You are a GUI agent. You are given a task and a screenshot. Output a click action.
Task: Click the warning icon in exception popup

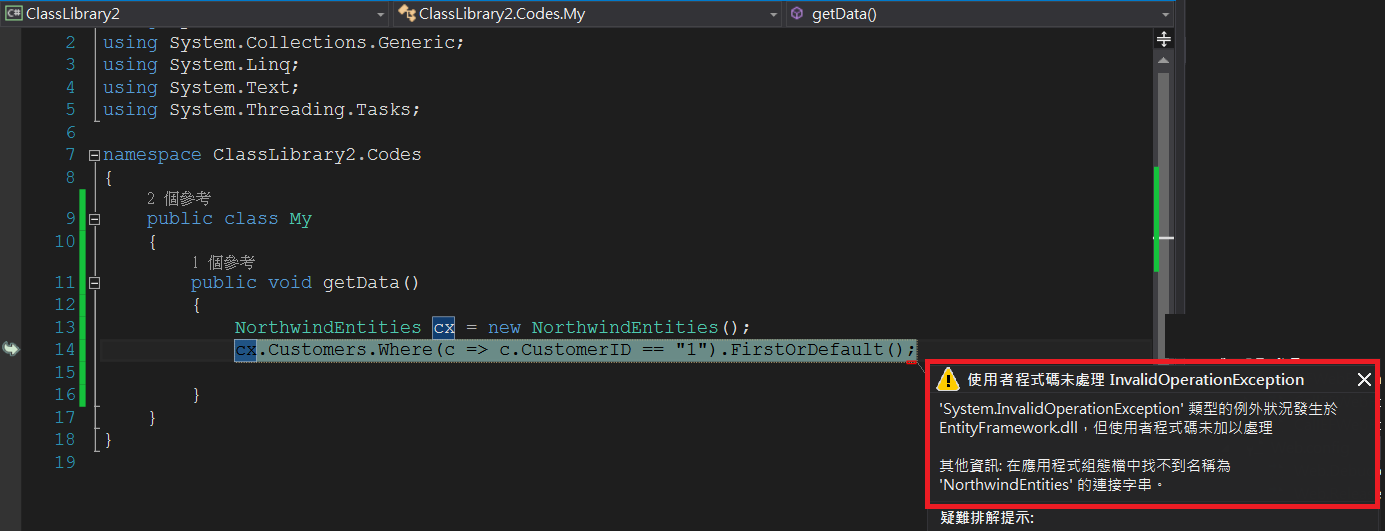coord(947,379)
